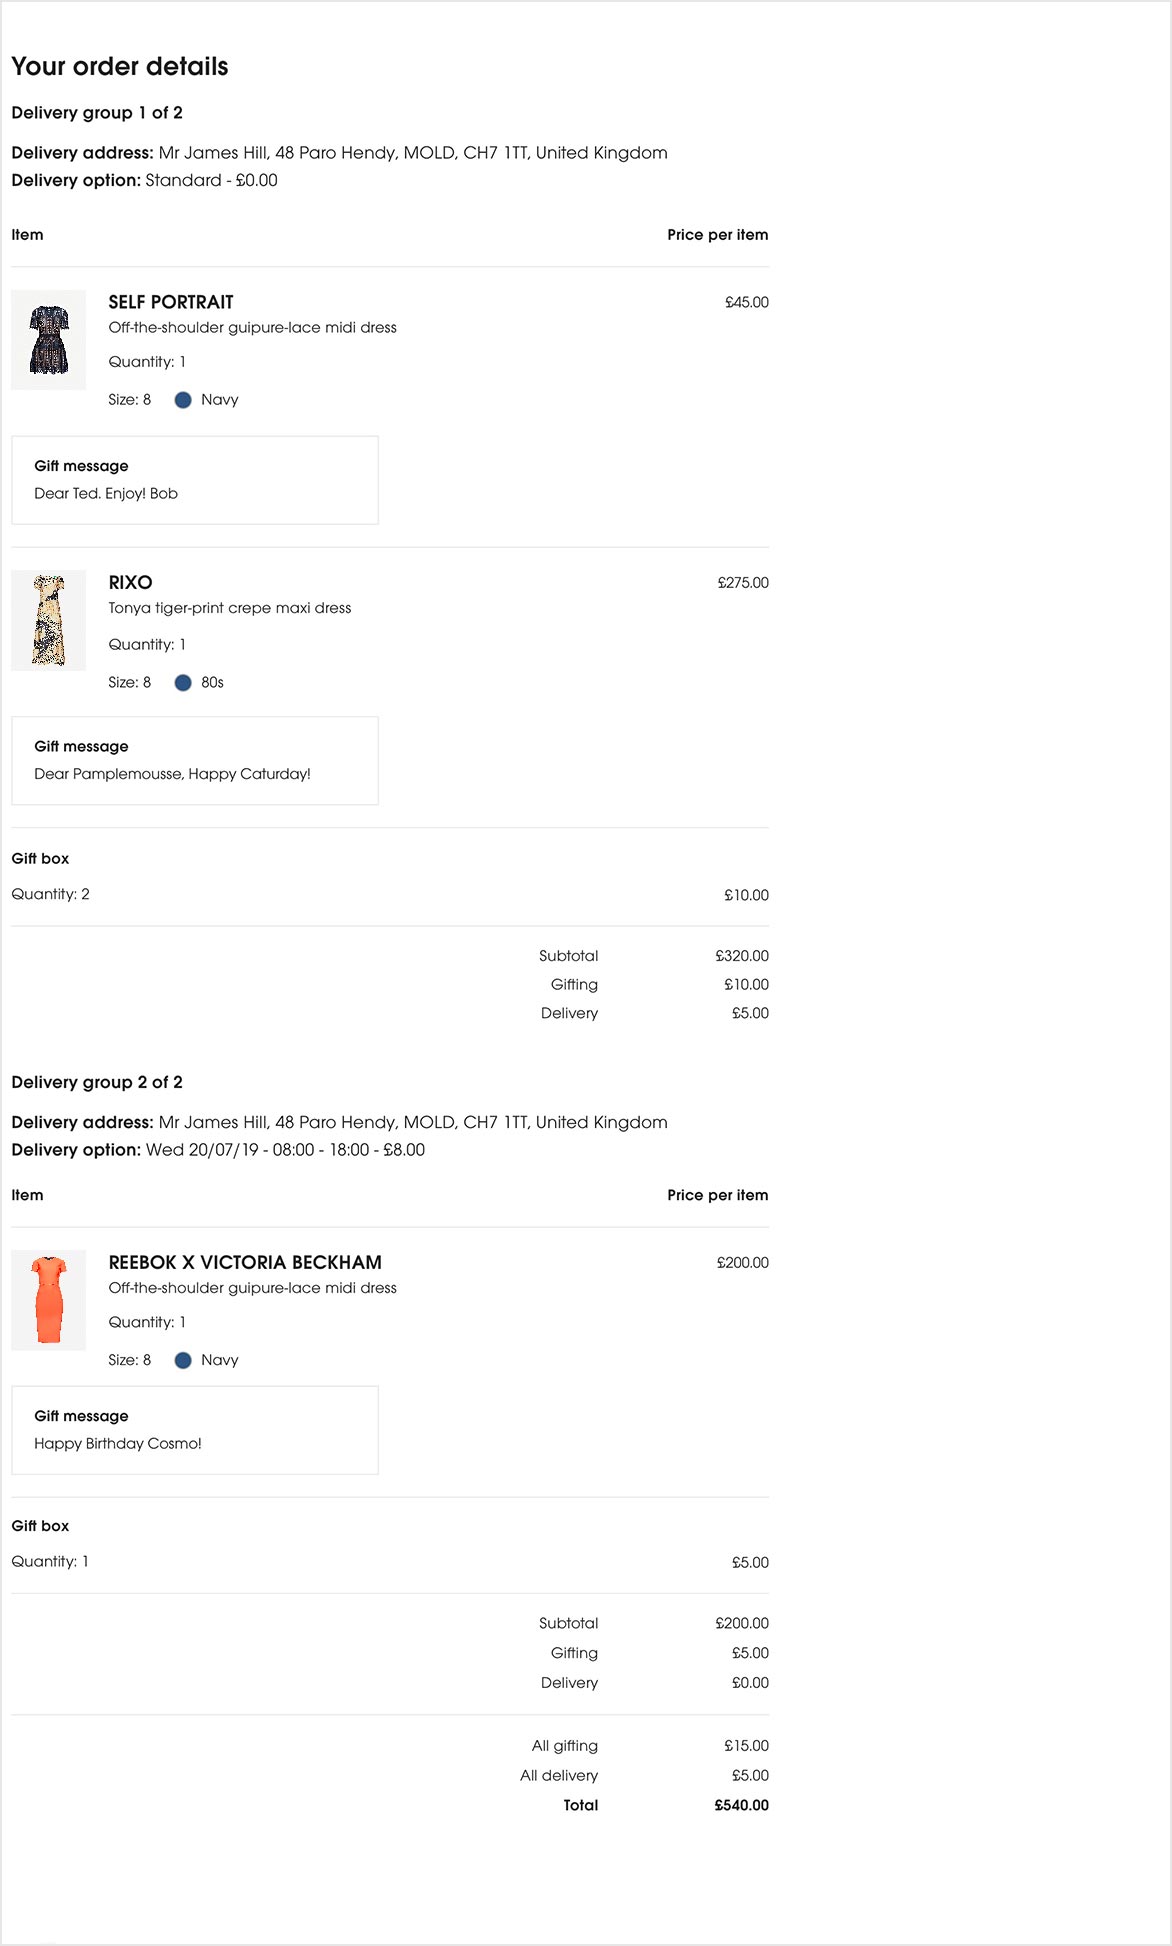Screen dimensions: 1172x1946
Task: Click Tonya tiger-print crepe maxi dress text
Action: click(230, 608)
